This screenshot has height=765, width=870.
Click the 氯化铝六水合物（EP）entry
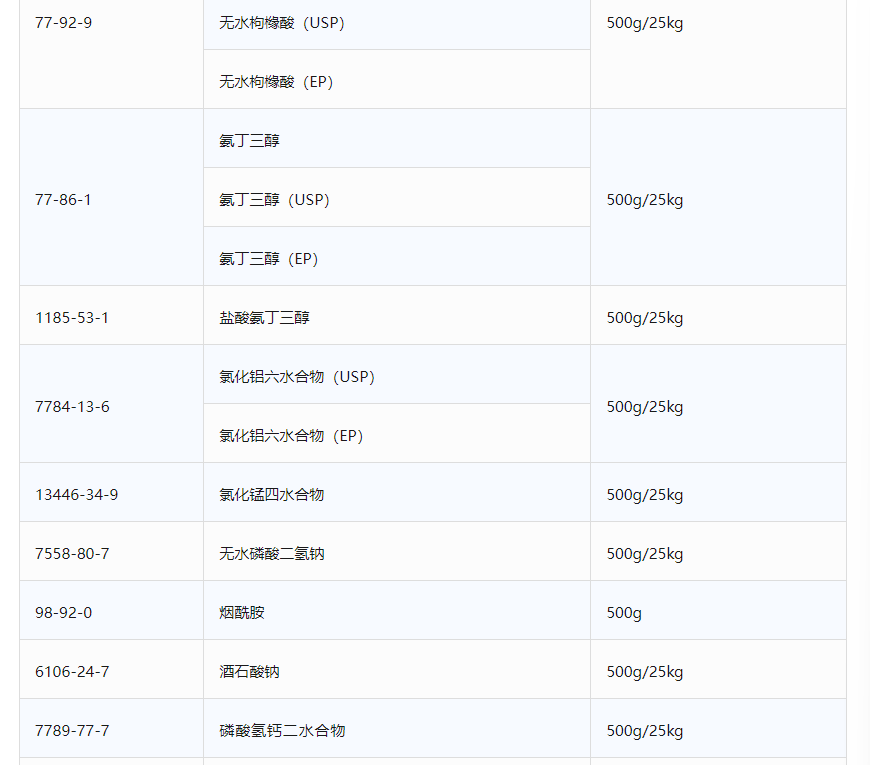coord(291,436)
